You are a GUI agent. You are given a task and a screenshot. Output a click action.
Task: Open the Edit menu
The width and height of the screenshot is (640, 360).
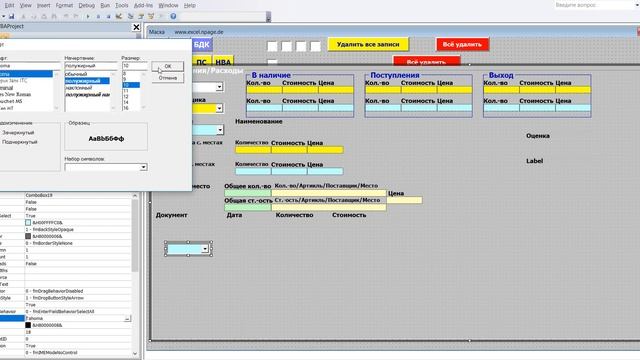[x=9, y=5]
